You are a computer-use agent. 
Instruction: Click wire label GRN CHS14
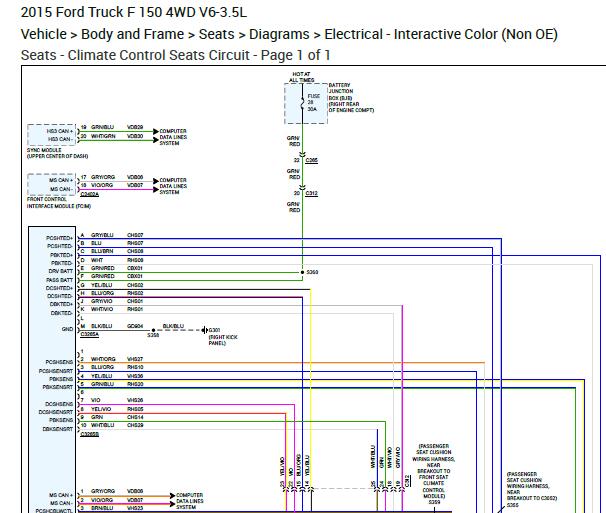[117, 417]
